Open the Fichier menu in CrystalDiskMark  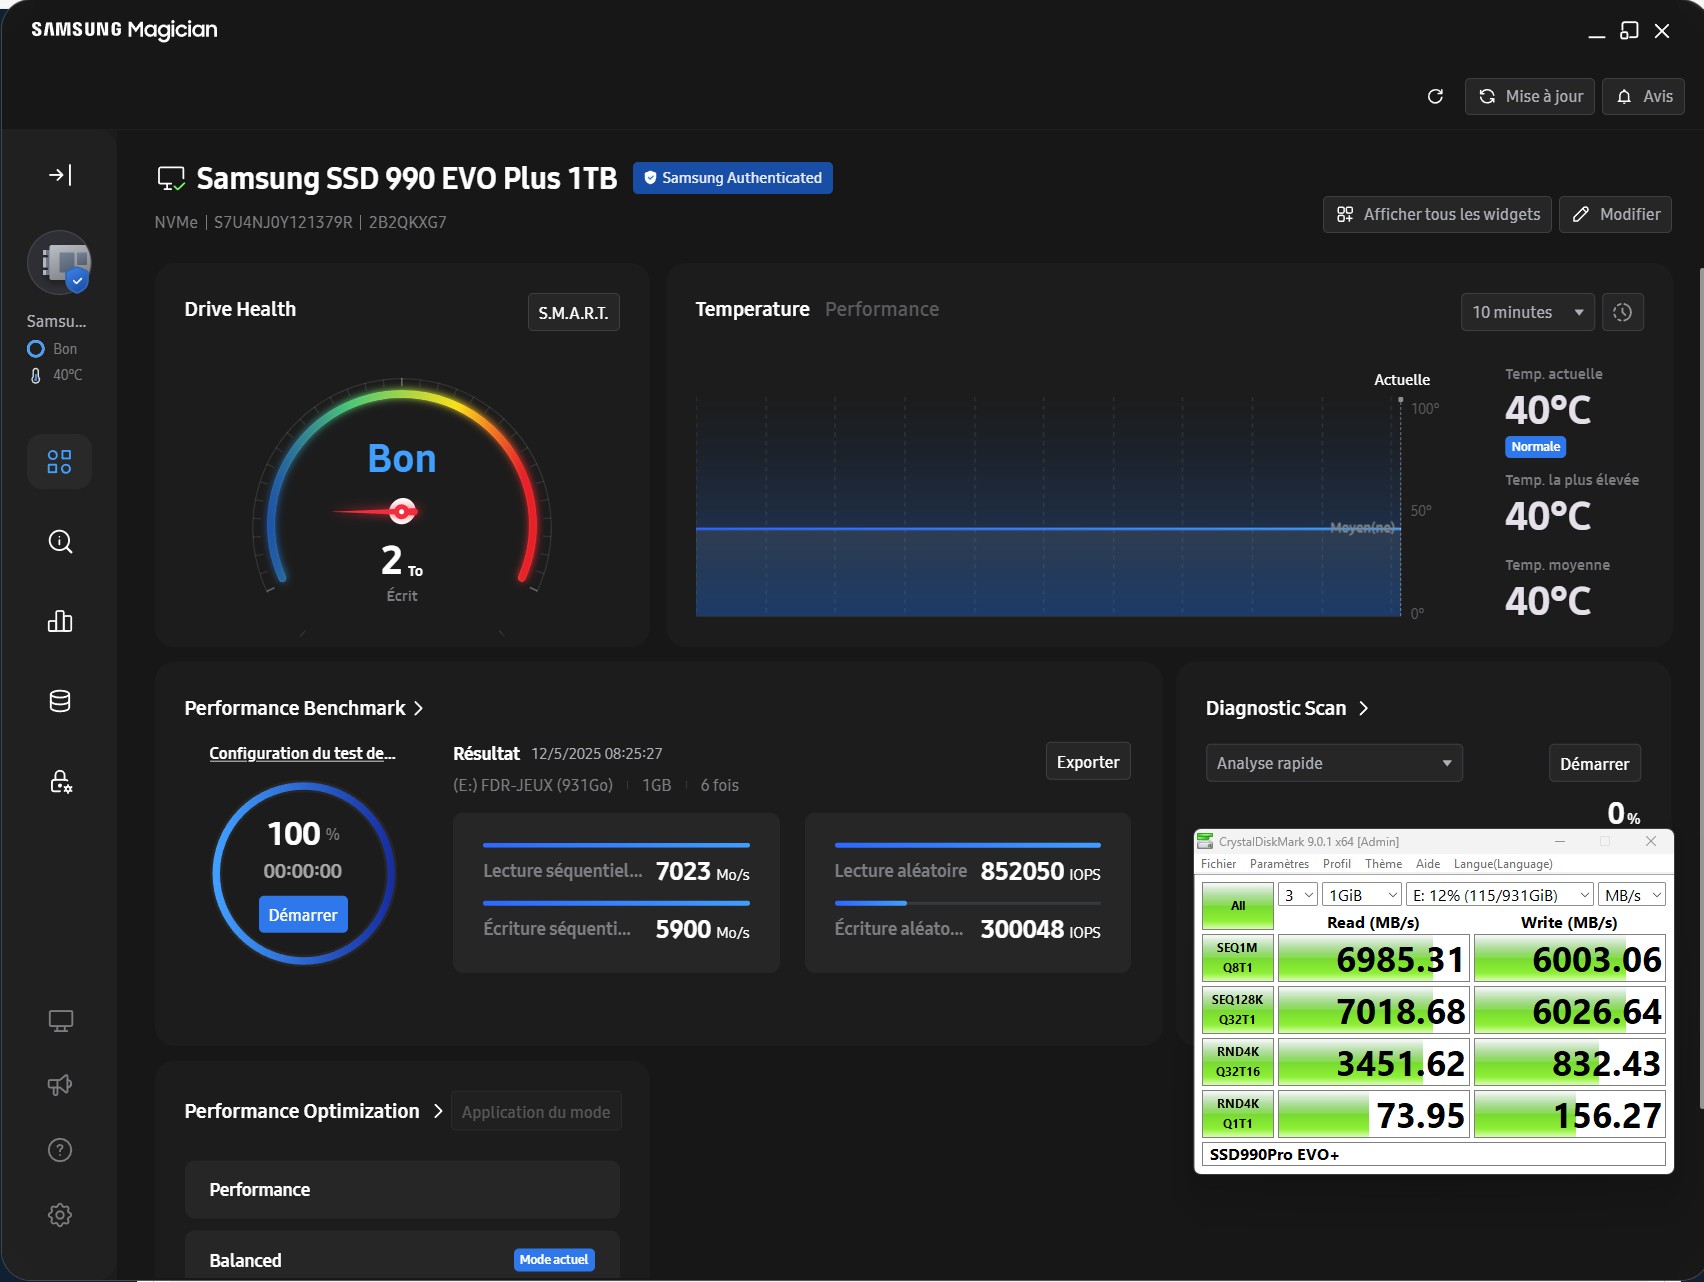pos(1218,864)
